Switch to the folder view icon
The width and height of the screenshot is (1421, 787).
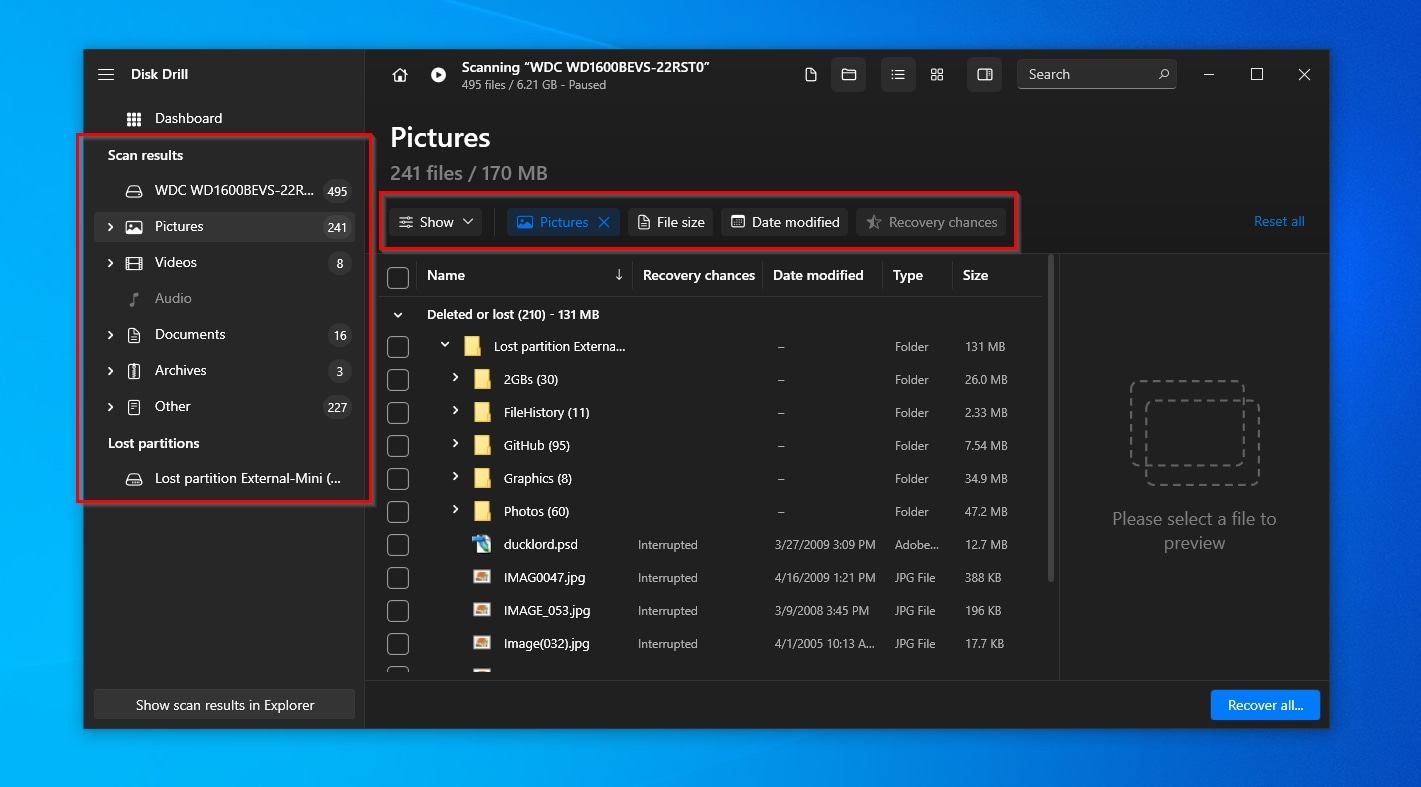click(x=849, y=75)
